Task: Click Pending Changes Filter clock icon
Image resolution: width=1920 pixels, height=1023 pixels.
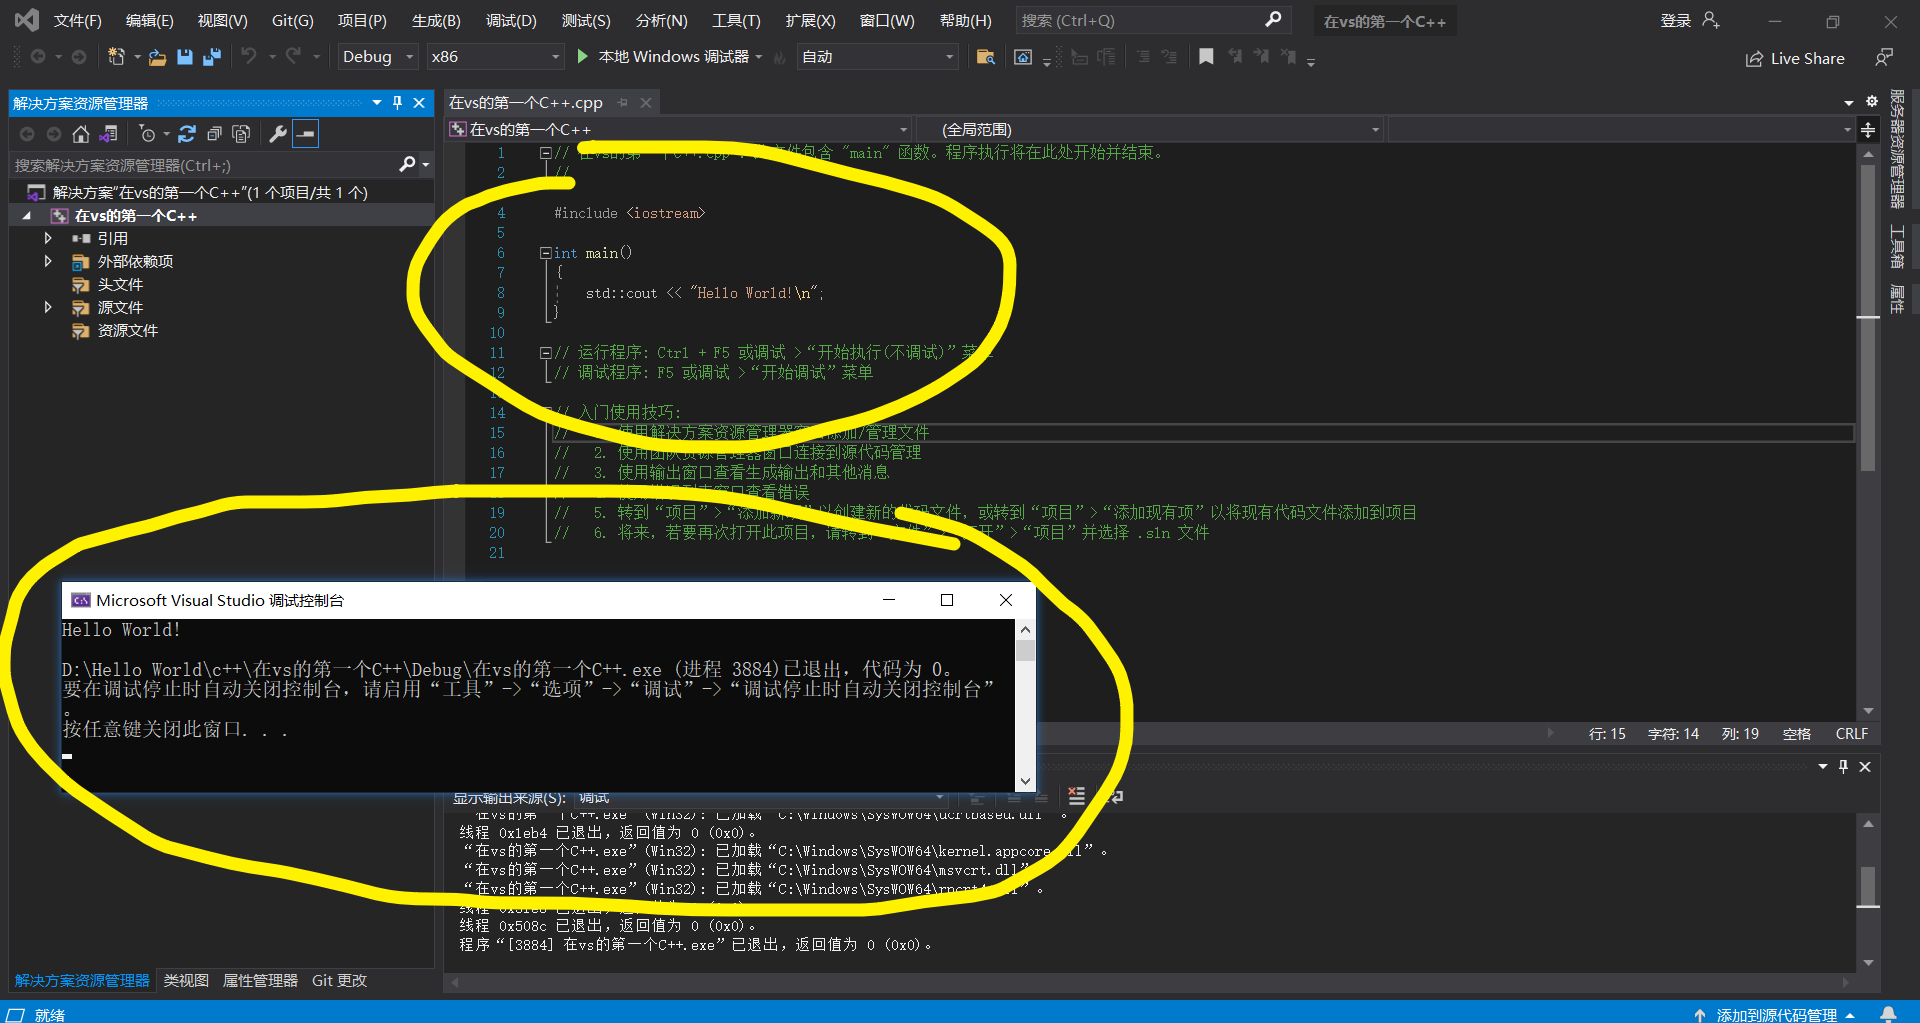Action: tap(147, 134)
